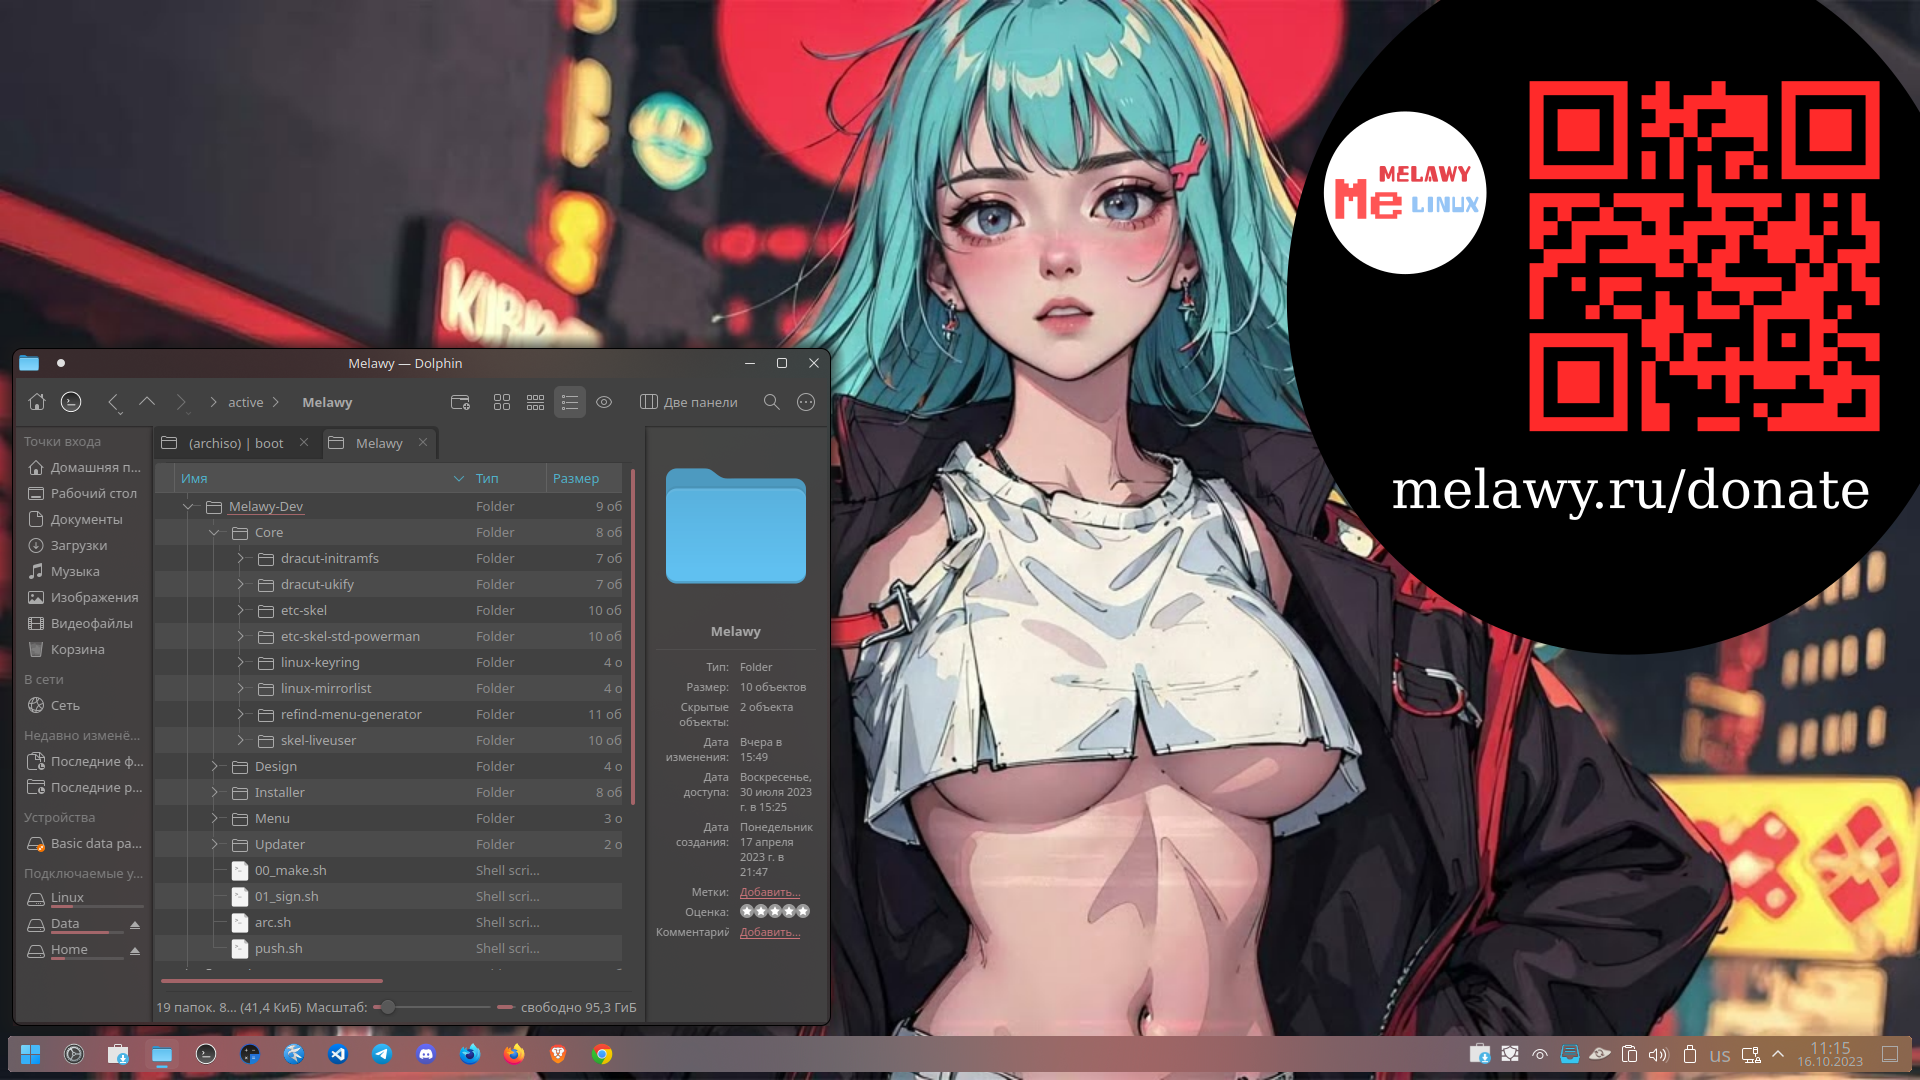Image resolution: width=1920 pixels, height=1080 pixels.
Task: Switch to Icons view mode
Action: pos(502,402)
